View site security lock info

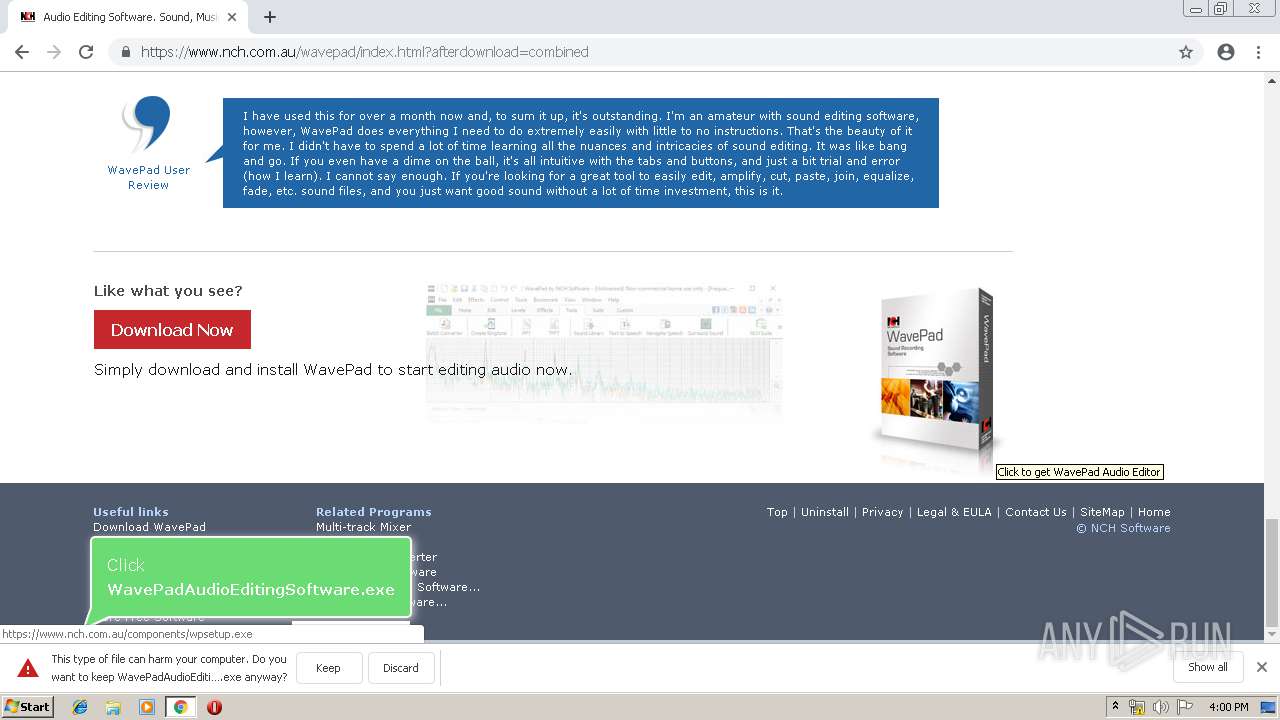click(125, 52)
